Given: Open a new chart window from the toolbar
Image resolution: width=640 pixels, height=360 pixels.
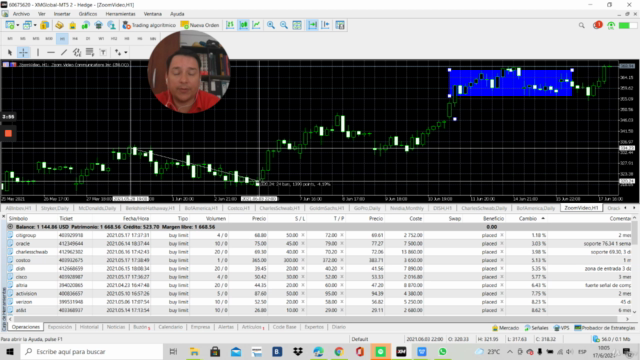Looking at the screenshot, I should pyautogui.click(x=10, y=25).
